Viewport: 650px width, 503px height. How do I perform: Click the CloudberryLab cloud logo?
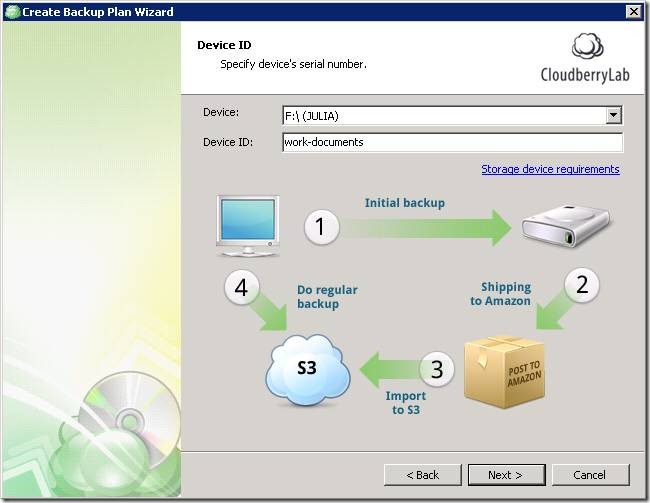(587, 46)
